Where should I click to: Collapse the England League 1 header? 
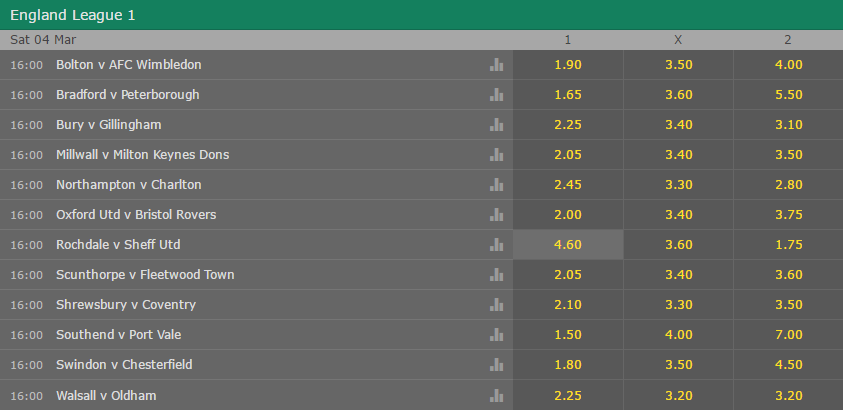point(422,15)
